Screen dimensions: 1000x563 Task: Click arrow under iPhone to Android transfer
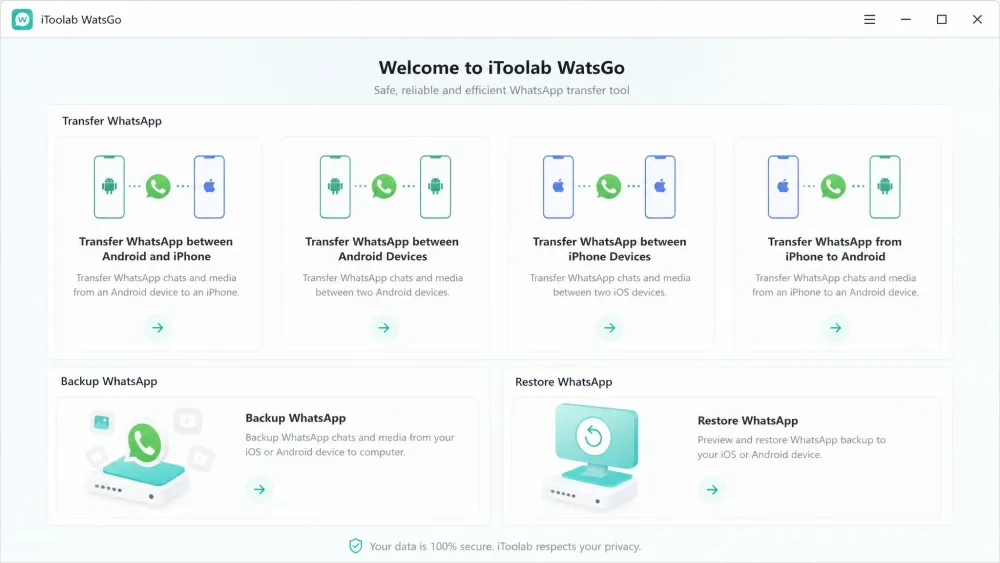(835, 328)
